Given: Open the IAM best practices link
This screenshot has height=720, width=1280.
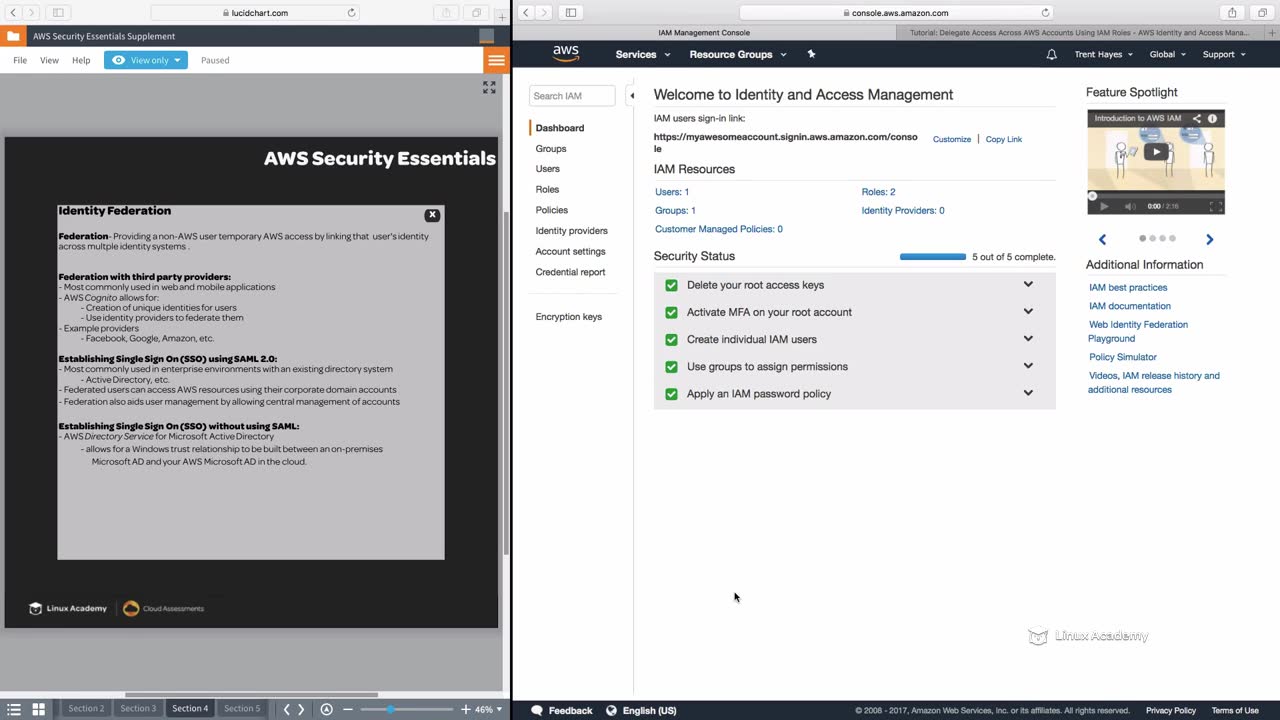Looking at the screenshot, I should click(1128, 287).
